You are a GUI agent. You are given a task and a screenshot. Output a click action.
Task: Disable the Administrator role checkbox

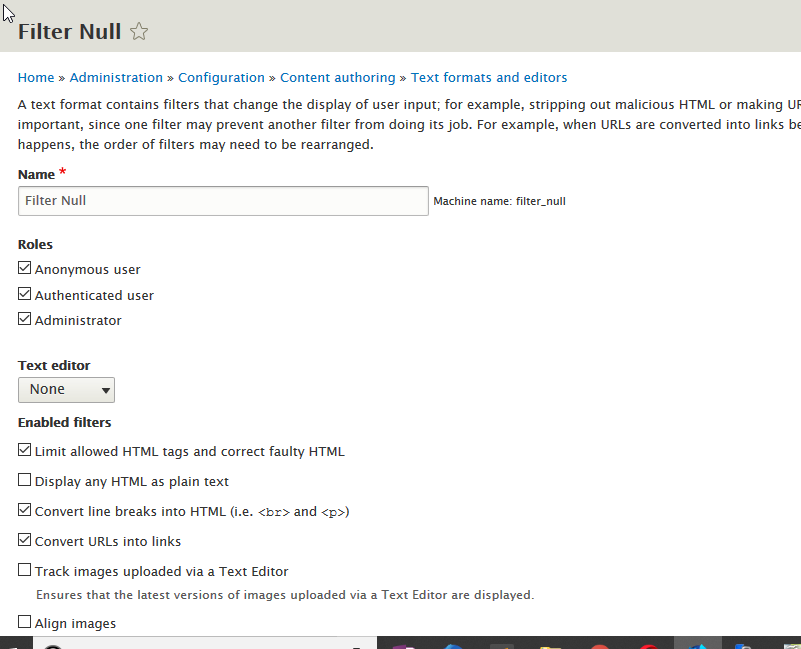click(x=24, y=319)
